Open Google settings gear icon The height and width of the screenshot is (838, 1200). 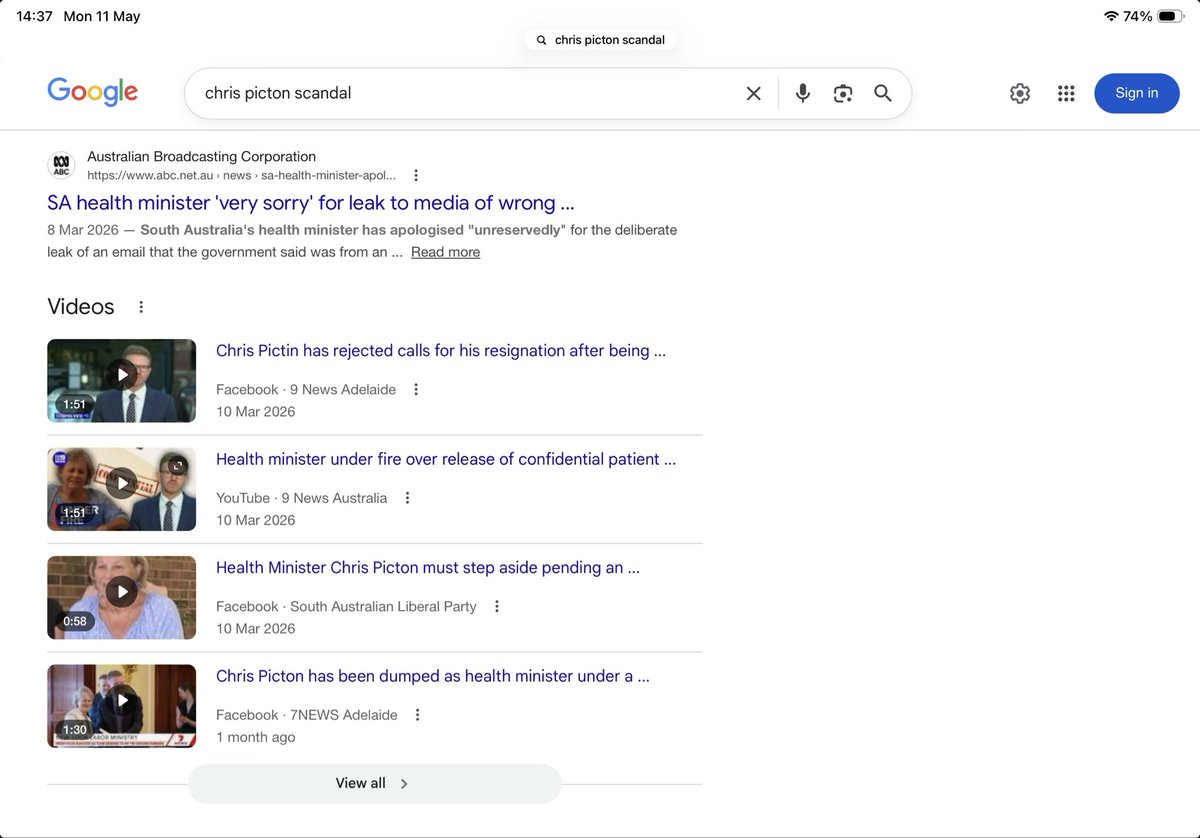[1020, 93]
